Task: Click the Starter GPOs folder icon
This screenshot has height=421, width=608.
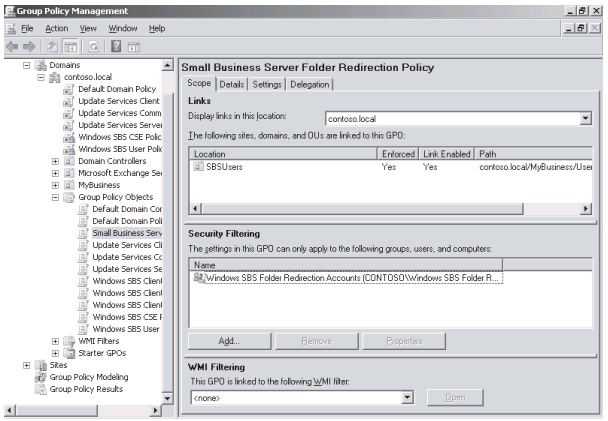Action: 69,353
